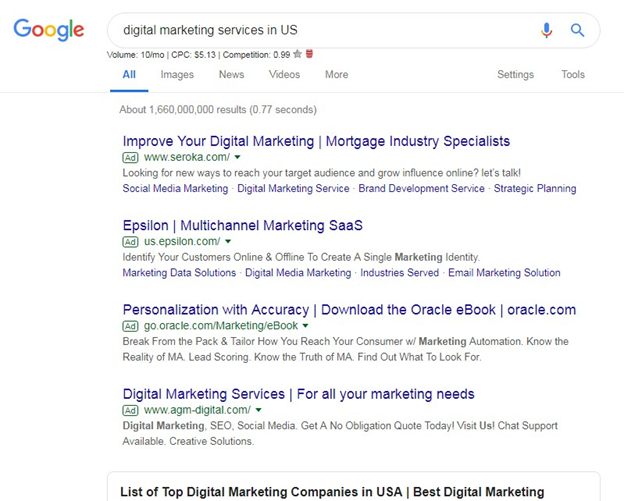Screen dimensions: 624x501
Task: Click the star icon beside Competition score
Action: 297,54
